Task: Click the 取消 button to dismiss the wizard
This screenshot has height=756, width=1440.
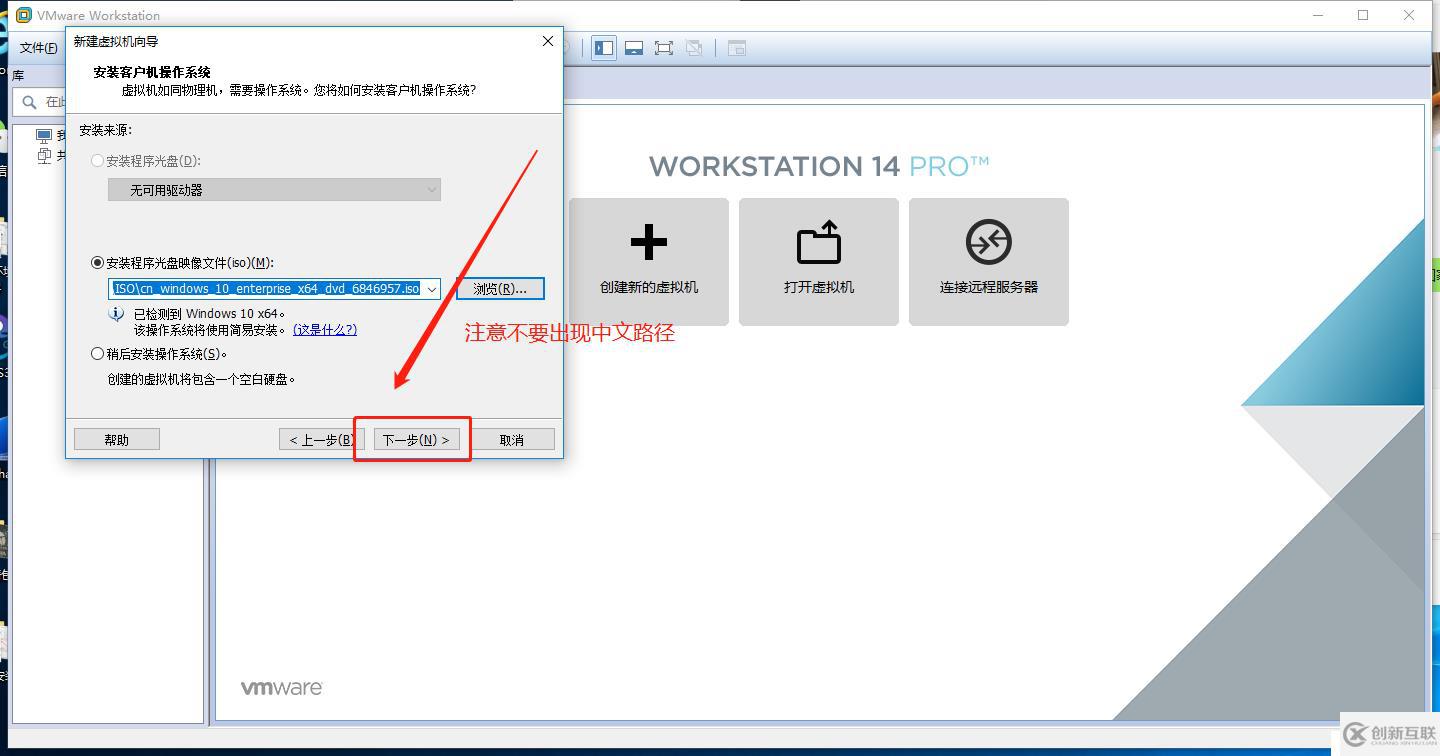Action: 511,438
